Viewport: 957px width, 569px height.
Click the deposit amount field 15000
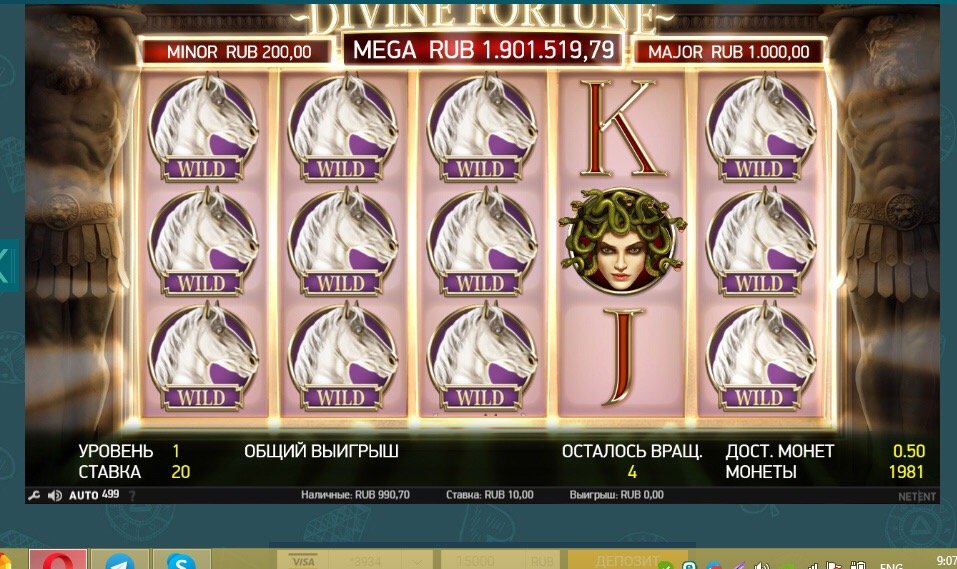tap(482, 560)
